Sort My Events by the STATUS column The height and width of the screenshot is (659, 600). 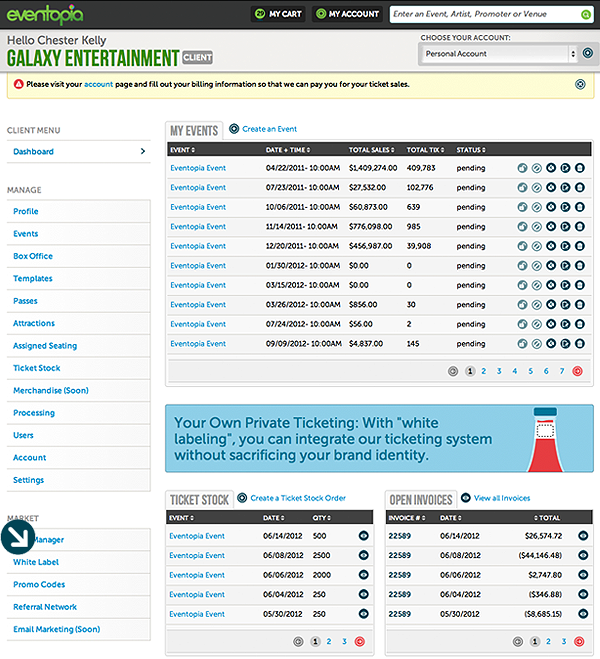471,150
